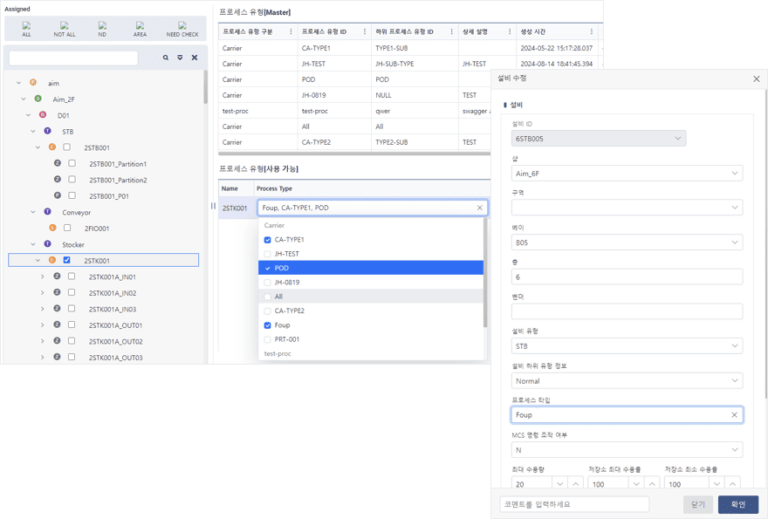This screenshot has height=519, width=768.
Task: Clear the Process Type selection field
Action: [x=479, y=208]
